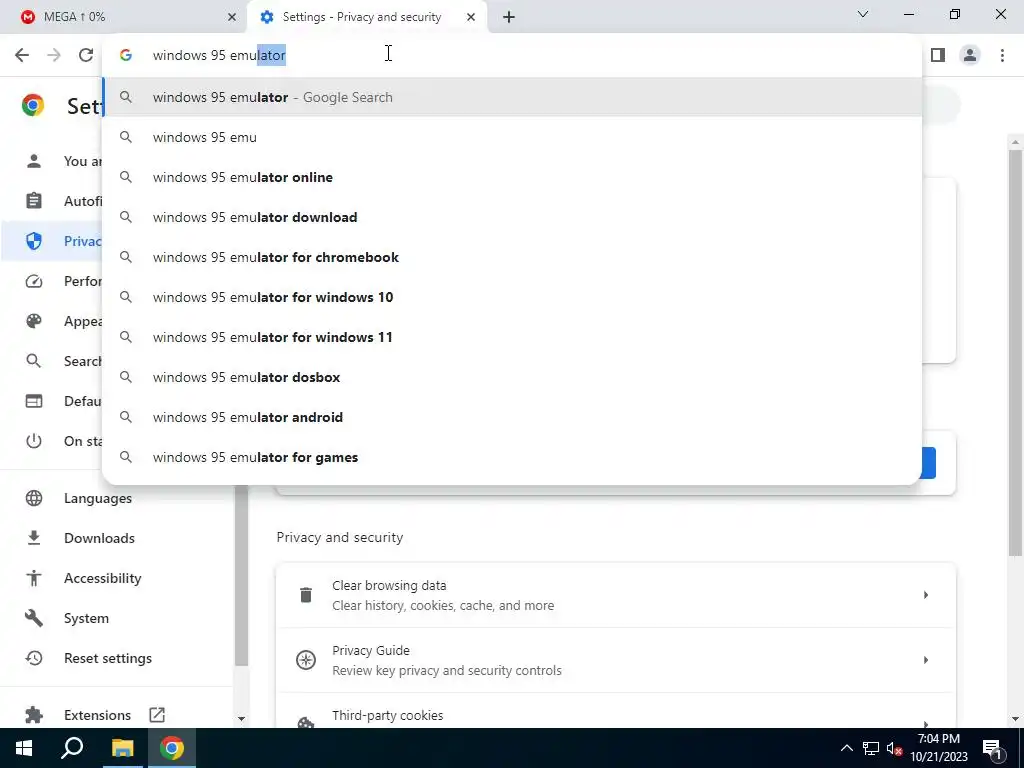Viewport: 1024px width, 768px height.
Task: Open On startup power icon in sidebar
Action: (34, 441)
